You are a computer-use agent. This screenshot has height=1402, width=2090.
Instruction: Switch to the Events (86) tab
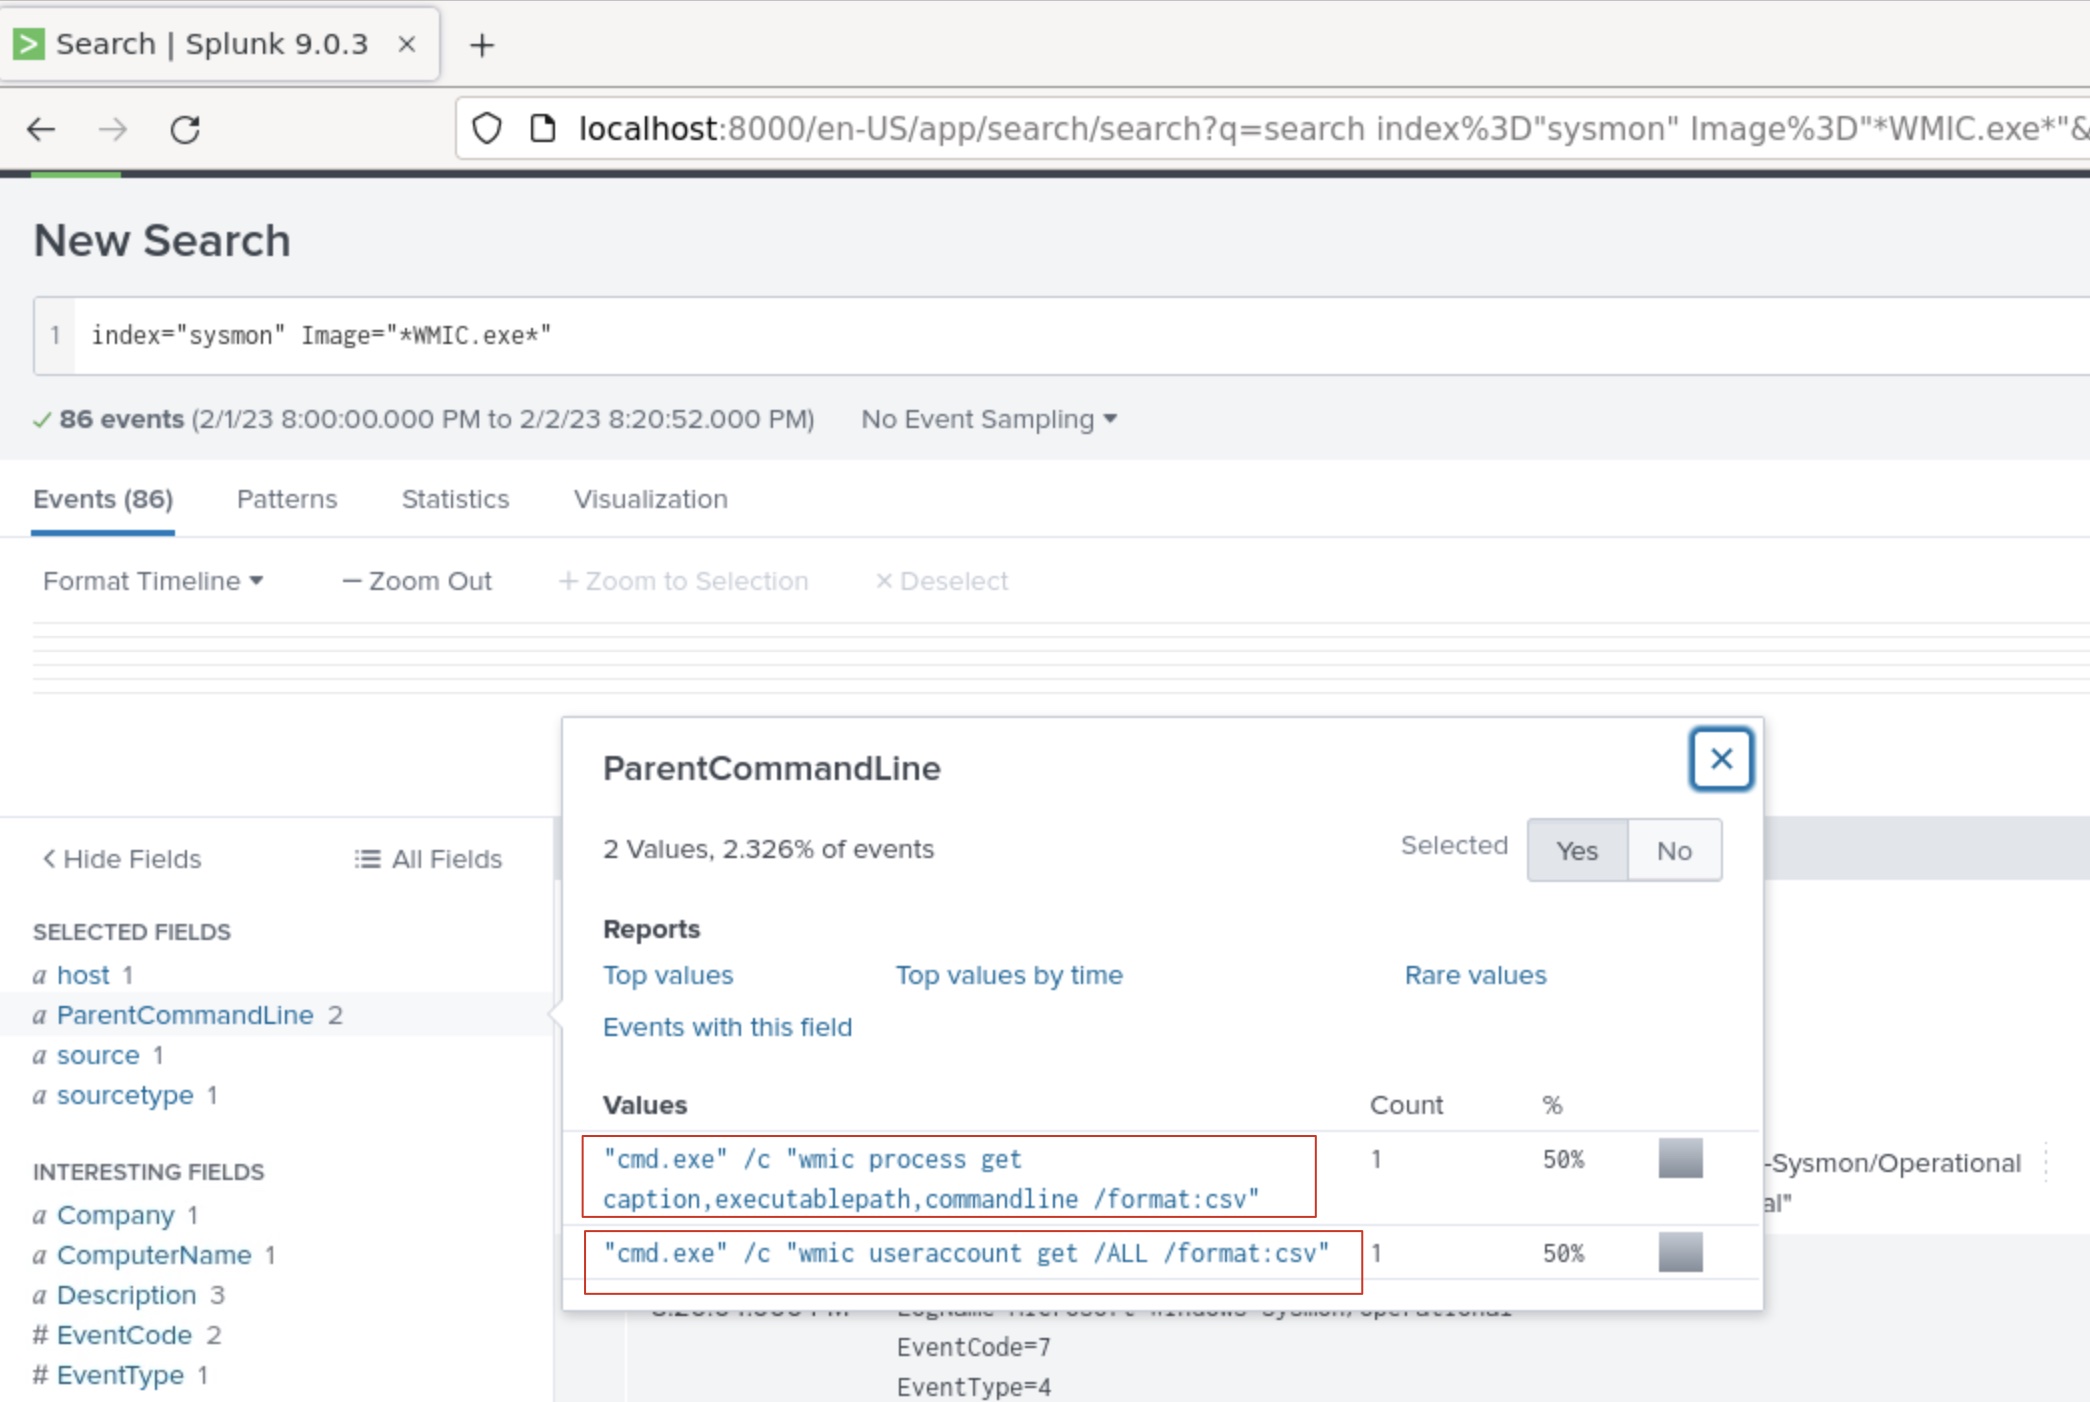[103, 499]
